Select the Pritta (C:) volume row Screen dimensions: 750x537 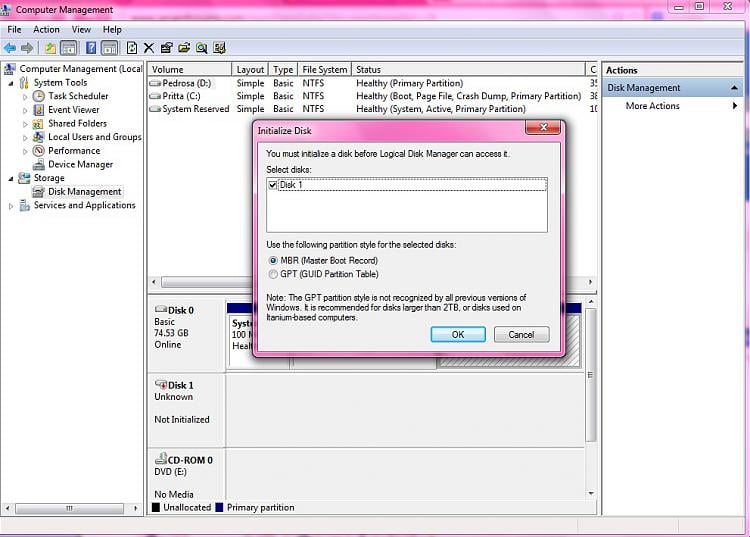point(372,96)
